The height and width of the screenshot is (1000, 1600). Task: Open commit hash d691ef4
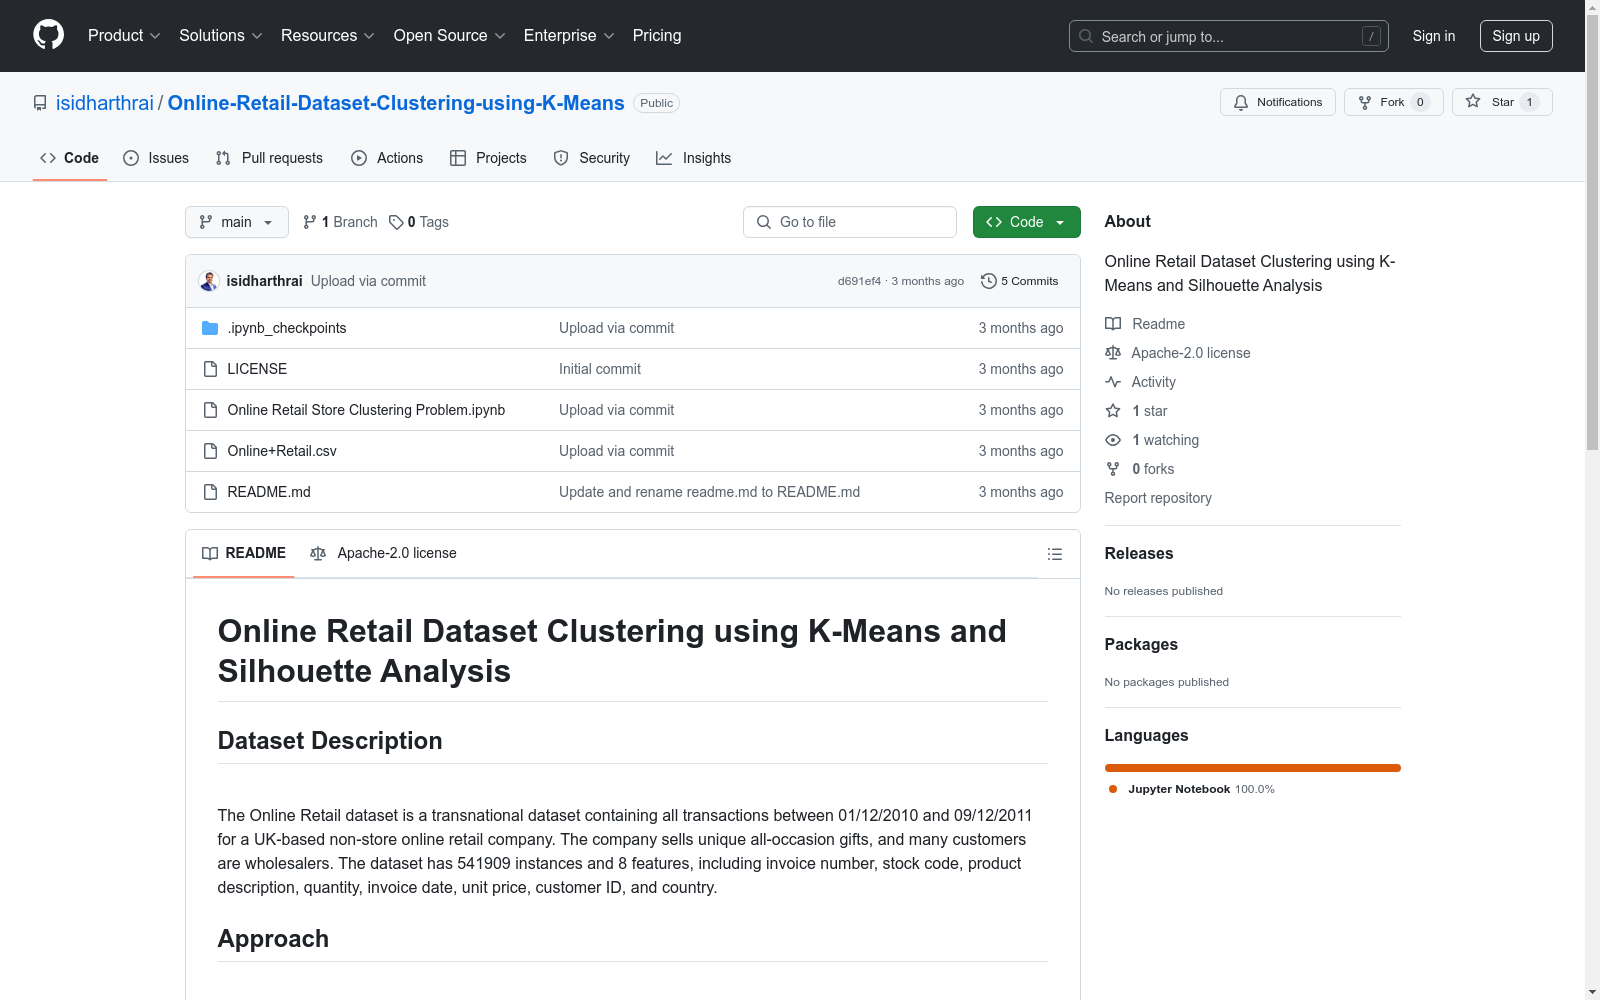click(859, 281)
